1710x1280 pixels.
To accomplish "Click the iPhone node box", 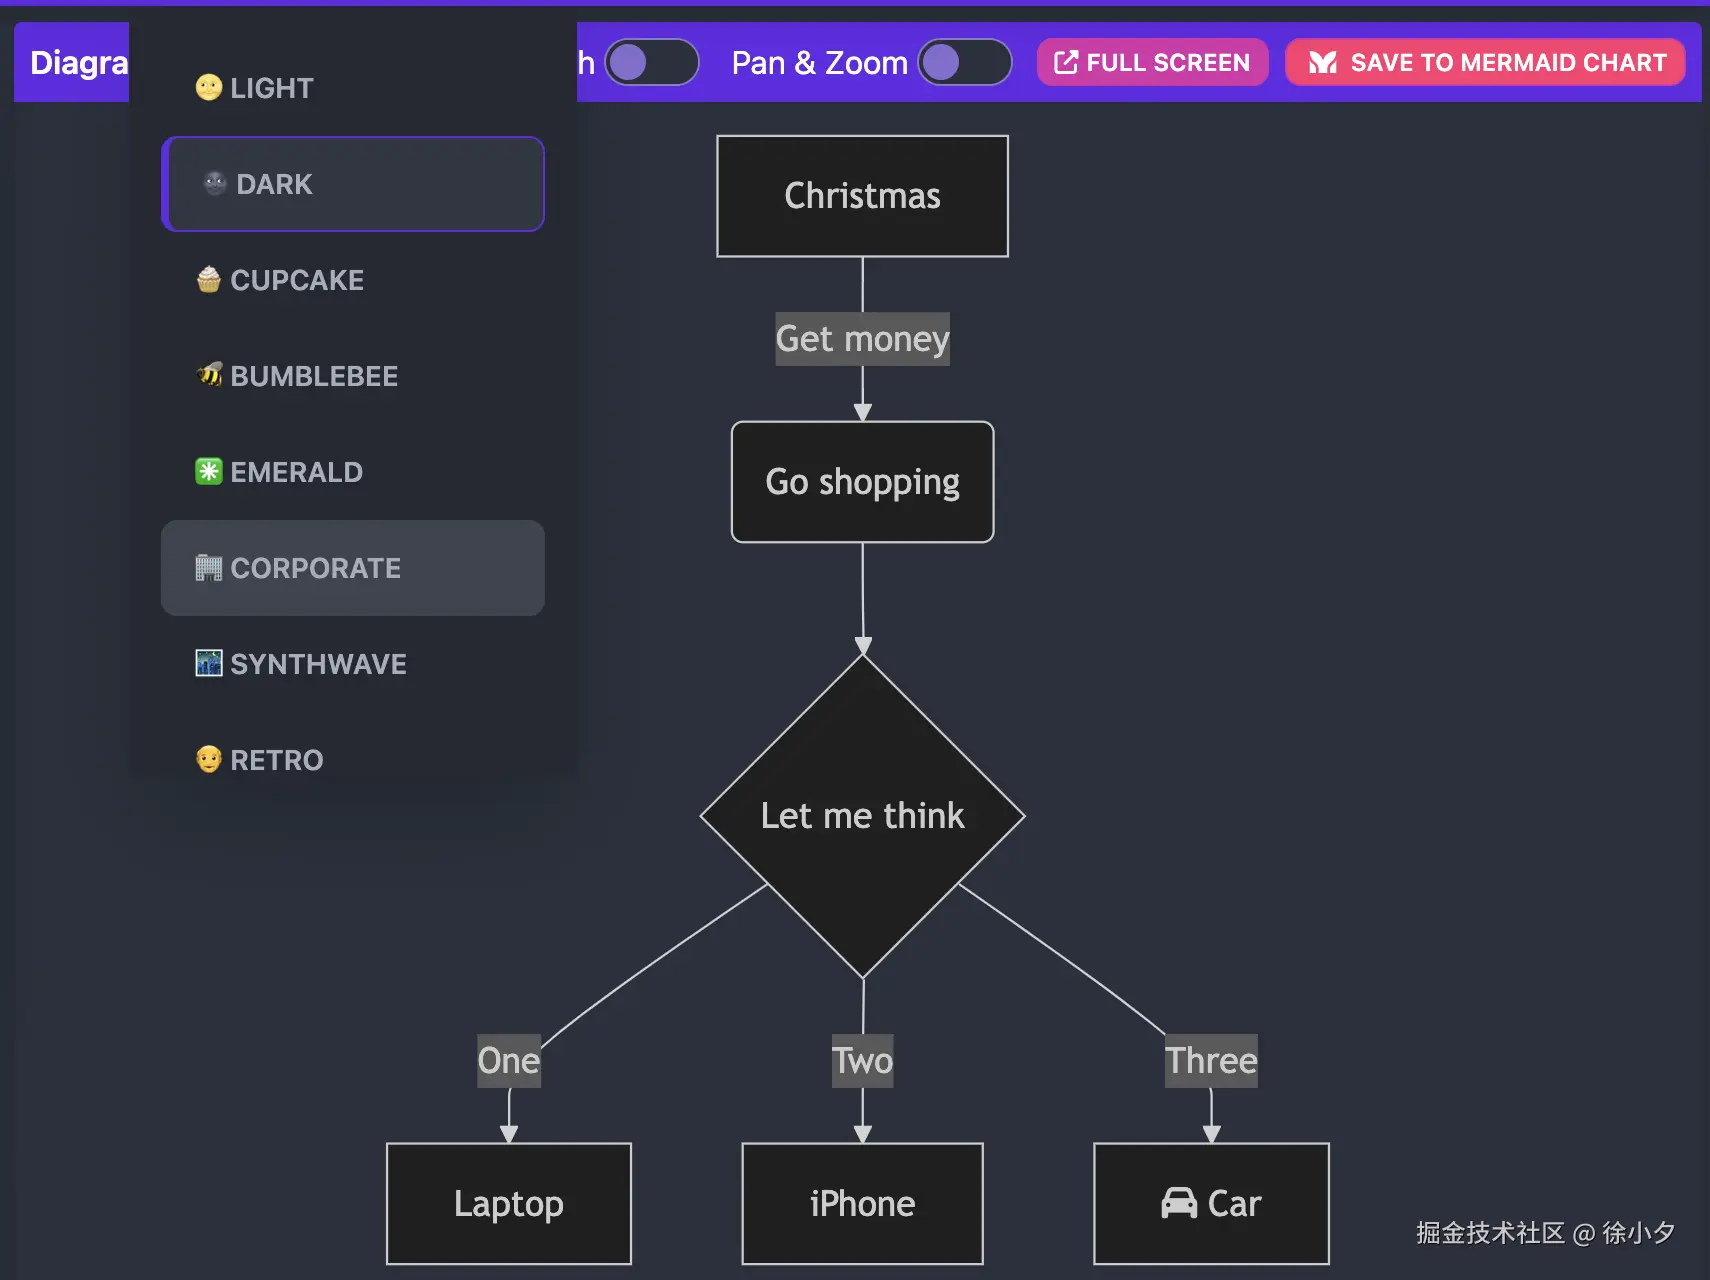I will 862,1203.
